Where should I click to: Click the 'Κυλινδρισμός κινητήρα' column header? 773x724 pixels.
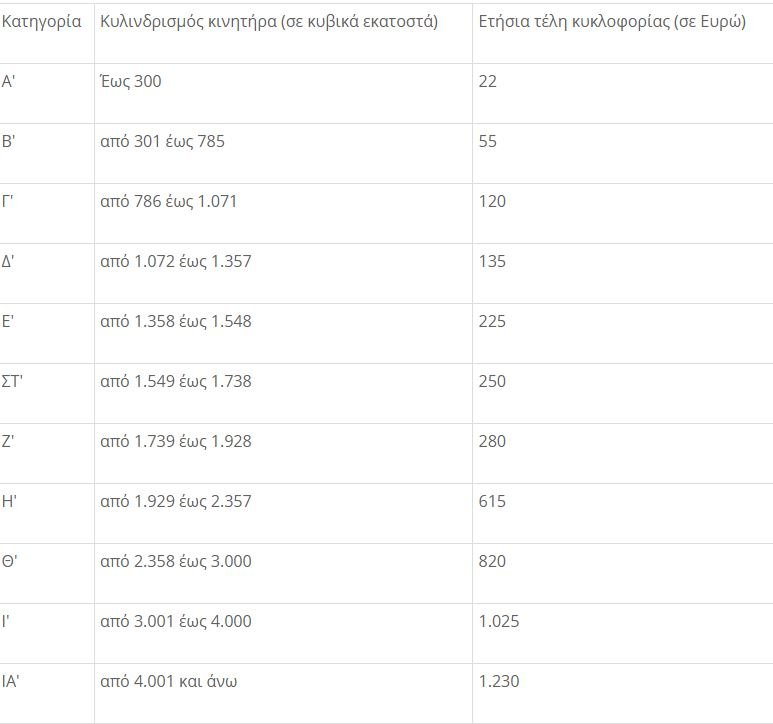click(x=269, y=21)
